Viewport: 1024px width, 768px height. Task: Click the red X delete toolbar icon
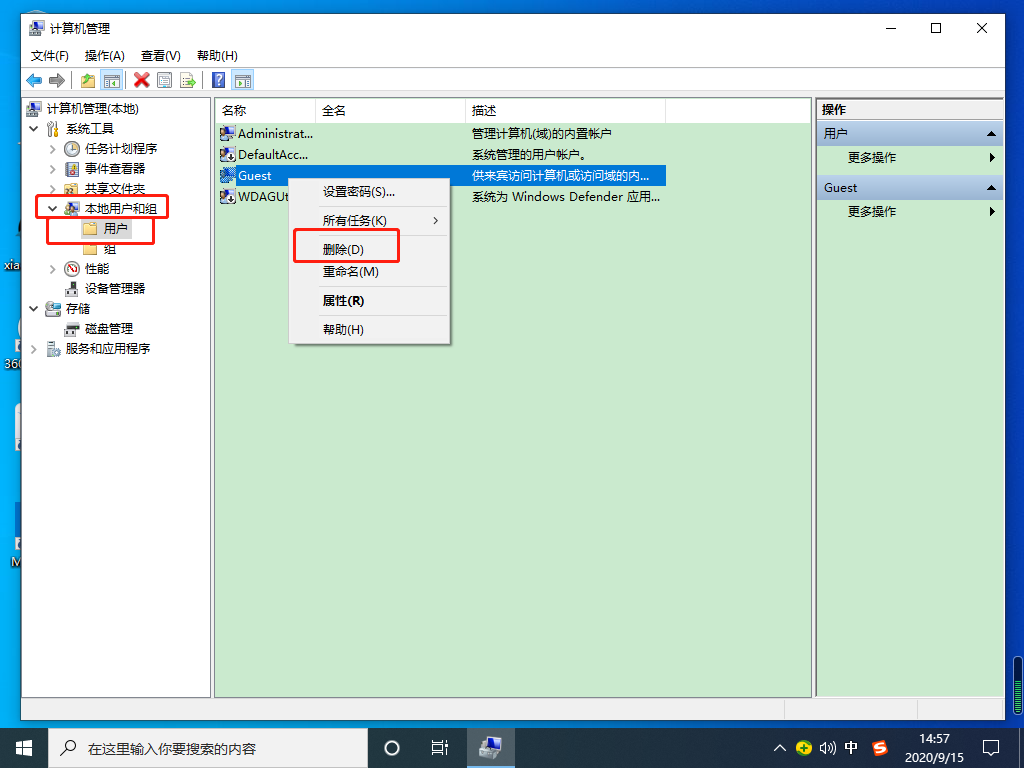[142, 80]
